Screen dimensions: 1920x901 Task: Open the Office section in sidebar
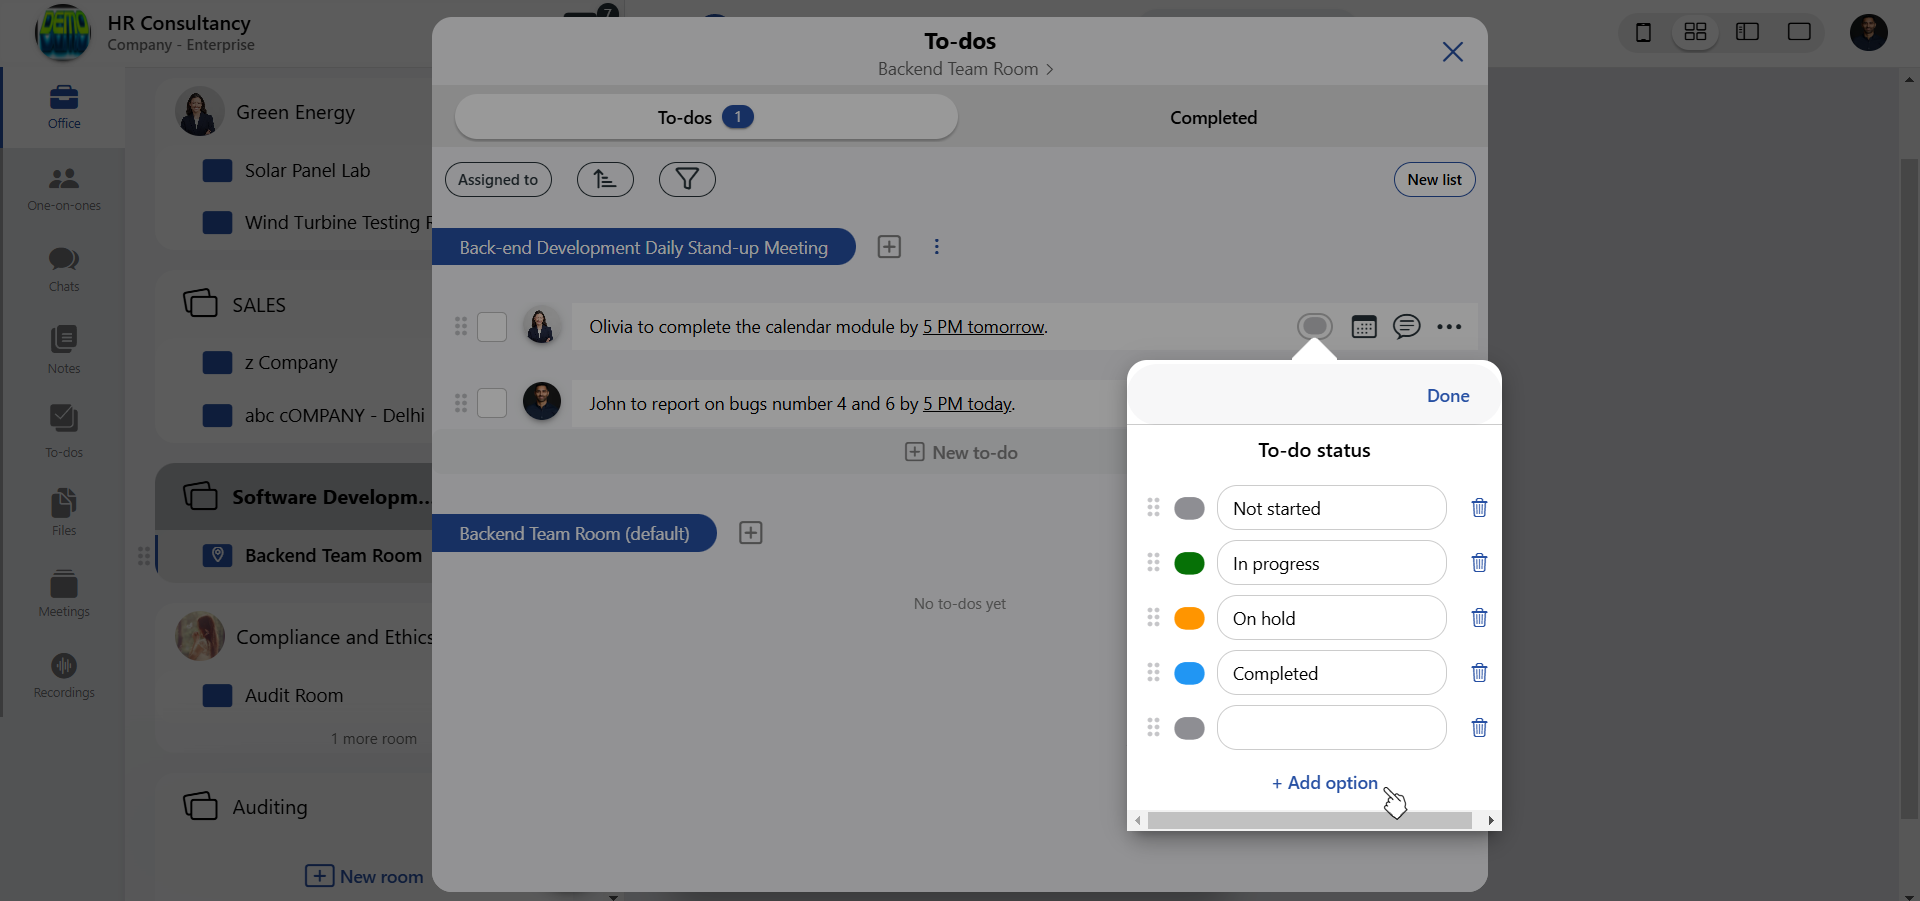[64, 107]
